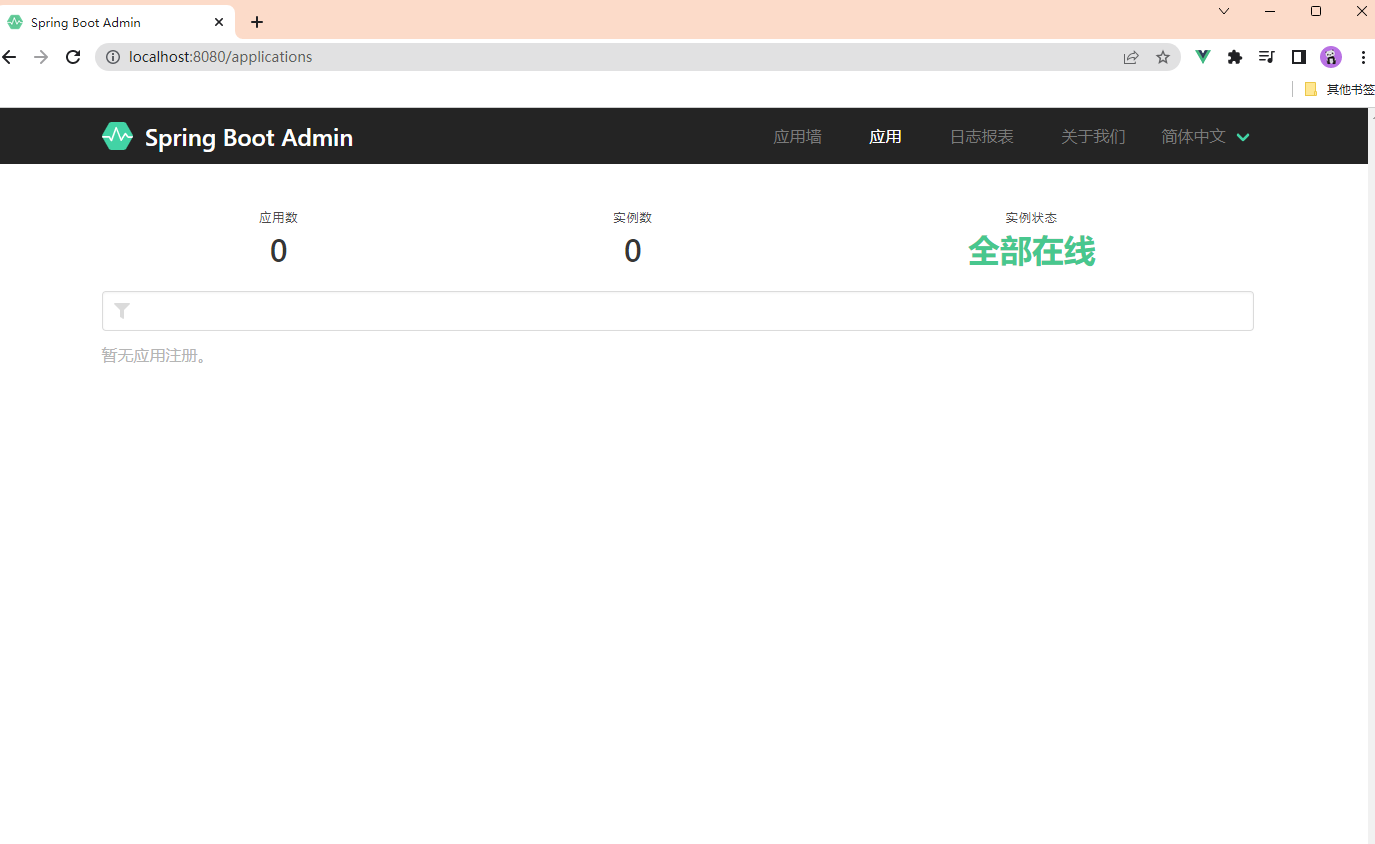Screen dimensions: 1375x844
Task: Click the share page icon in address bar
Action: click(x=1131, y=57)
